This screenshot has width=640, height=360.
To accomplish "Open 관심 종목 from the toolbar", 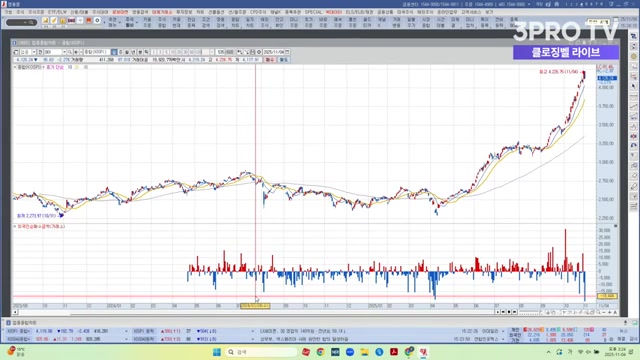I will (191, 22).
